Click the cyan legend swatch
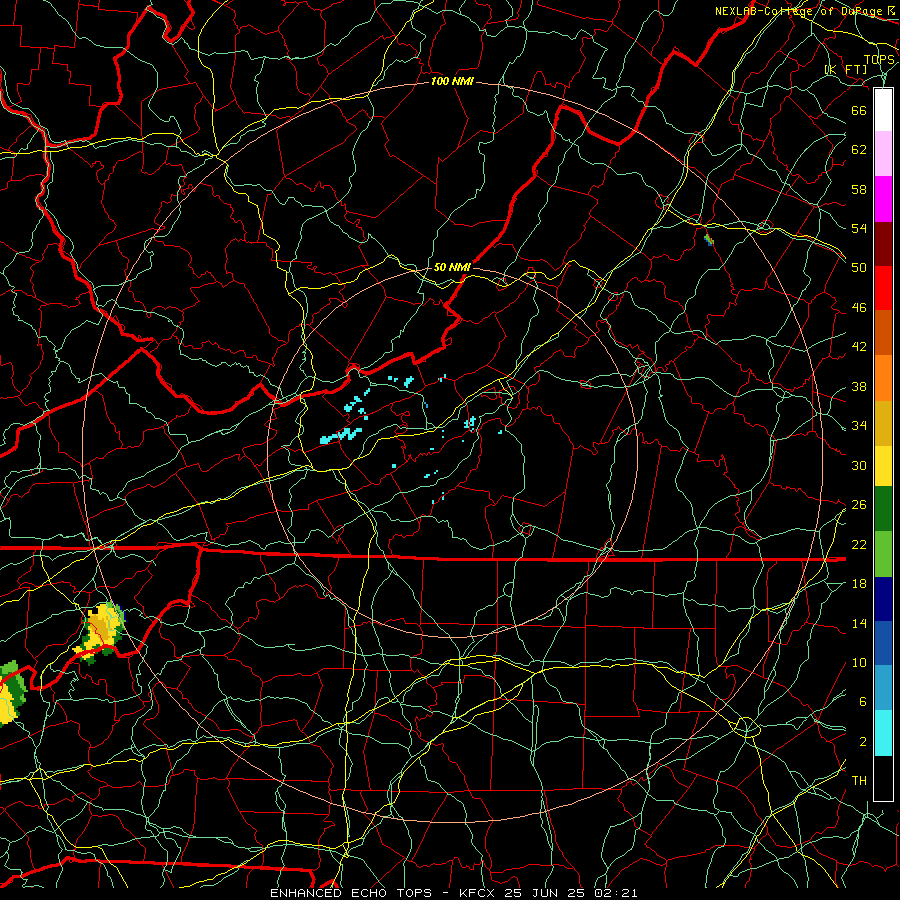Viewport: 900px width, 900px height. coord(883,733)
